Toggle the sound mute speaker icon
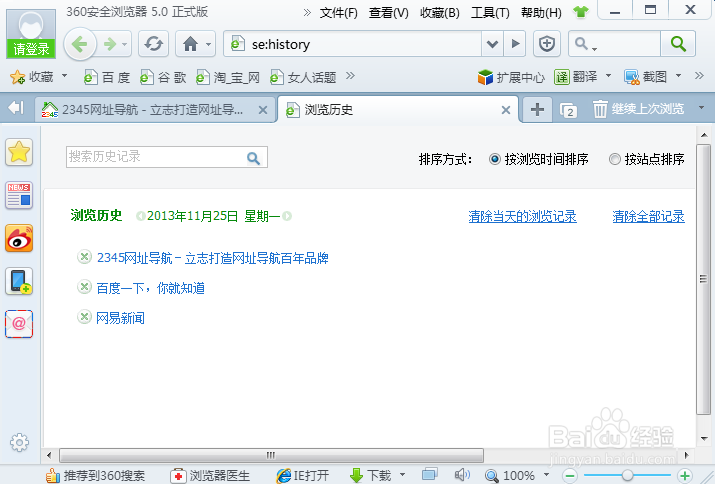 462,475
